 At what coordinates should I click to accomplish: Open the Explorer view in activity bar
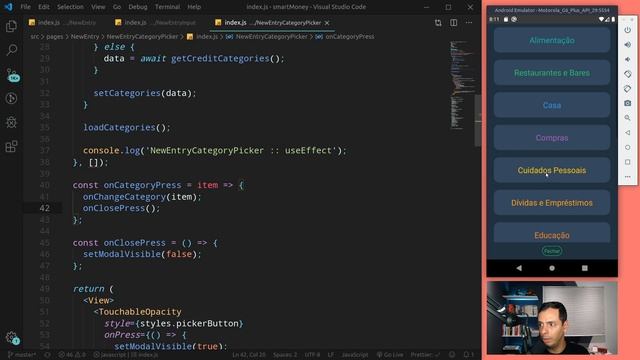pyautogui.click(x=11, y=27)
